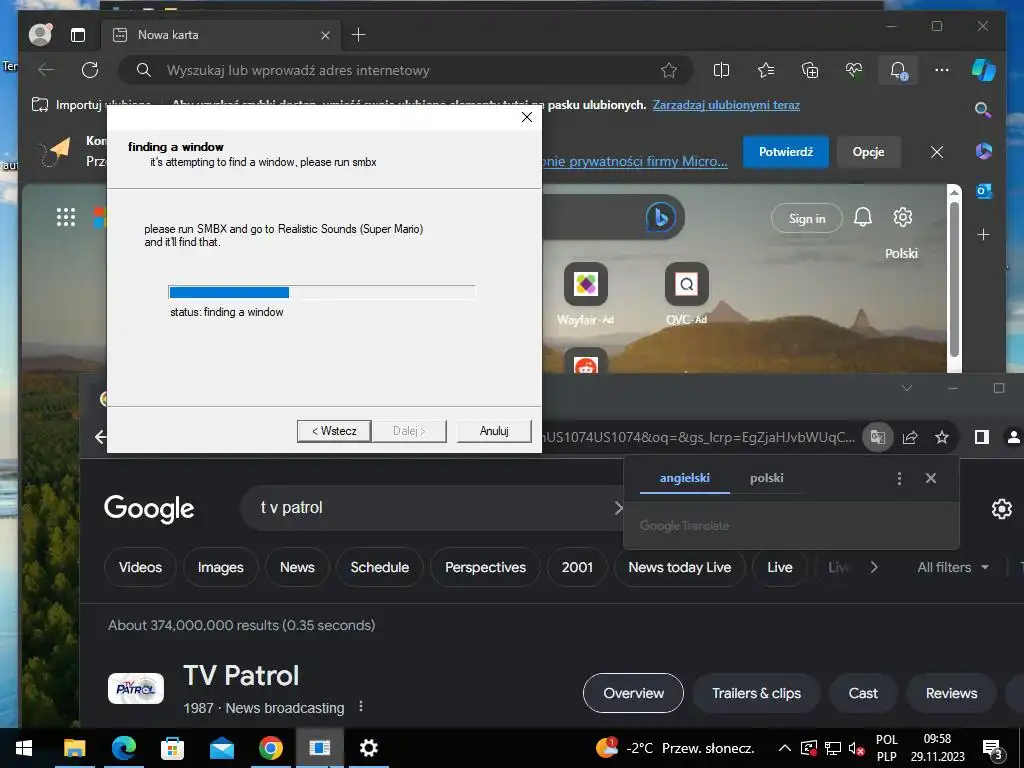Open translate popup options menu

[899, 479]
